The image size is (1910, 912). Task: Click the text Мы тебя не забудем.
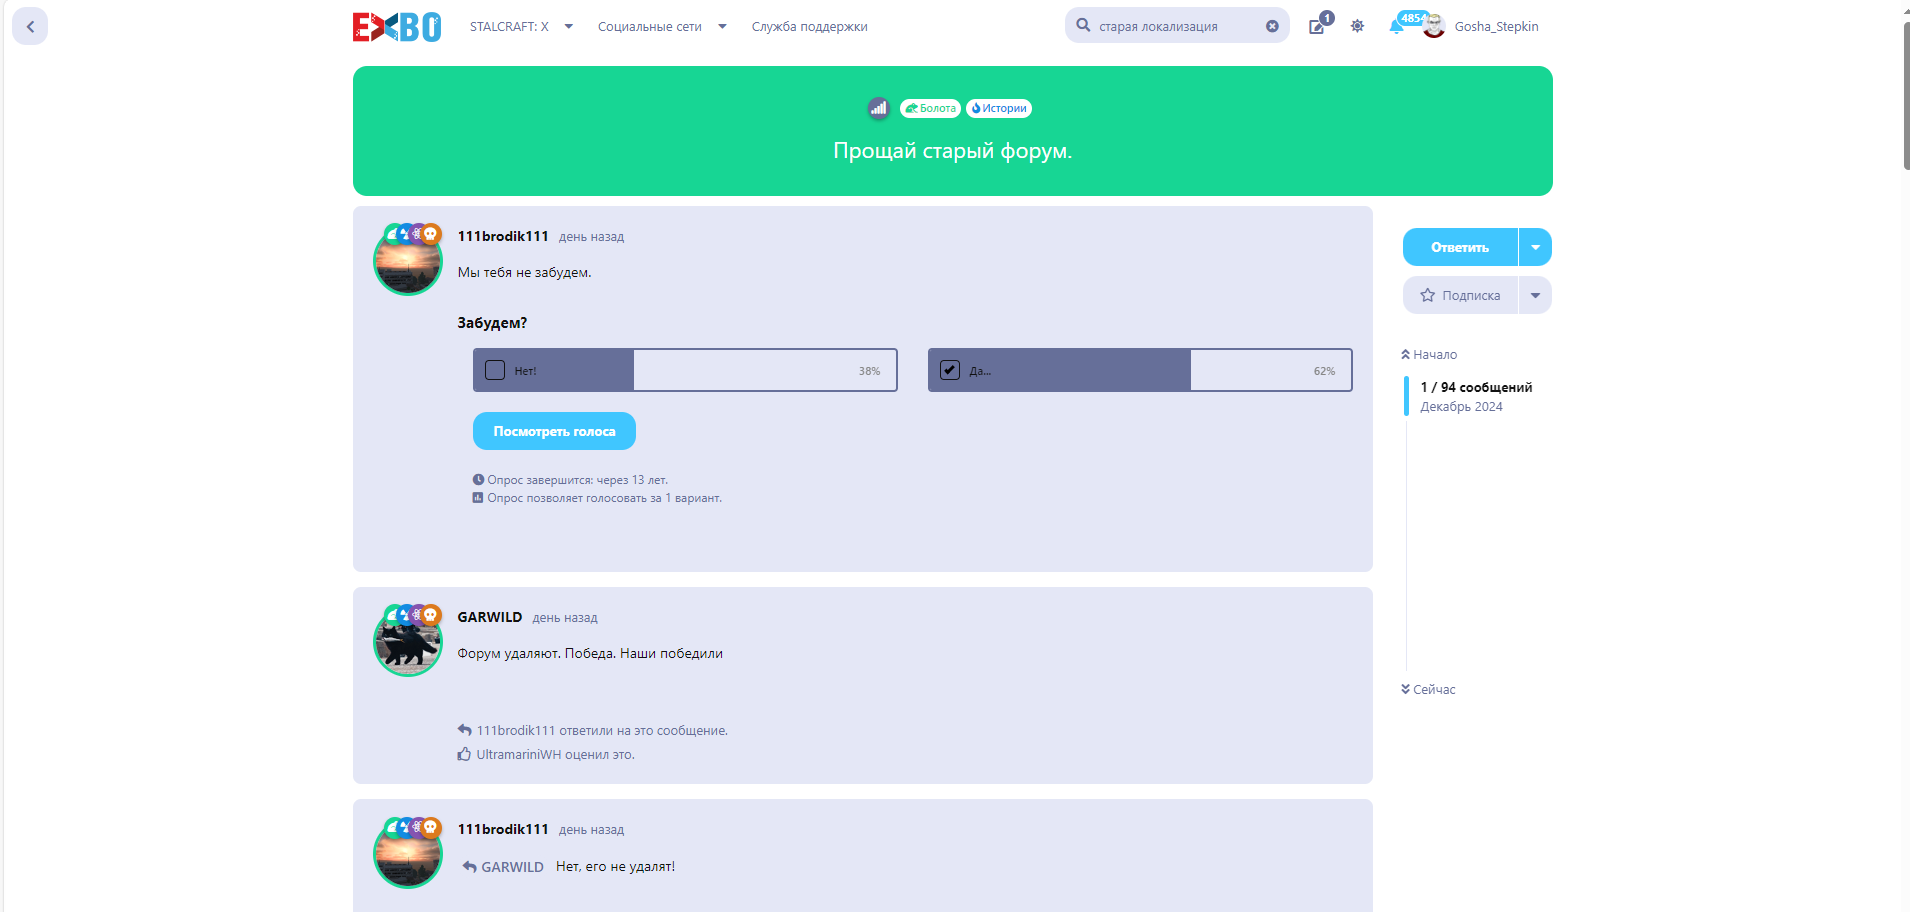[524, 272]
